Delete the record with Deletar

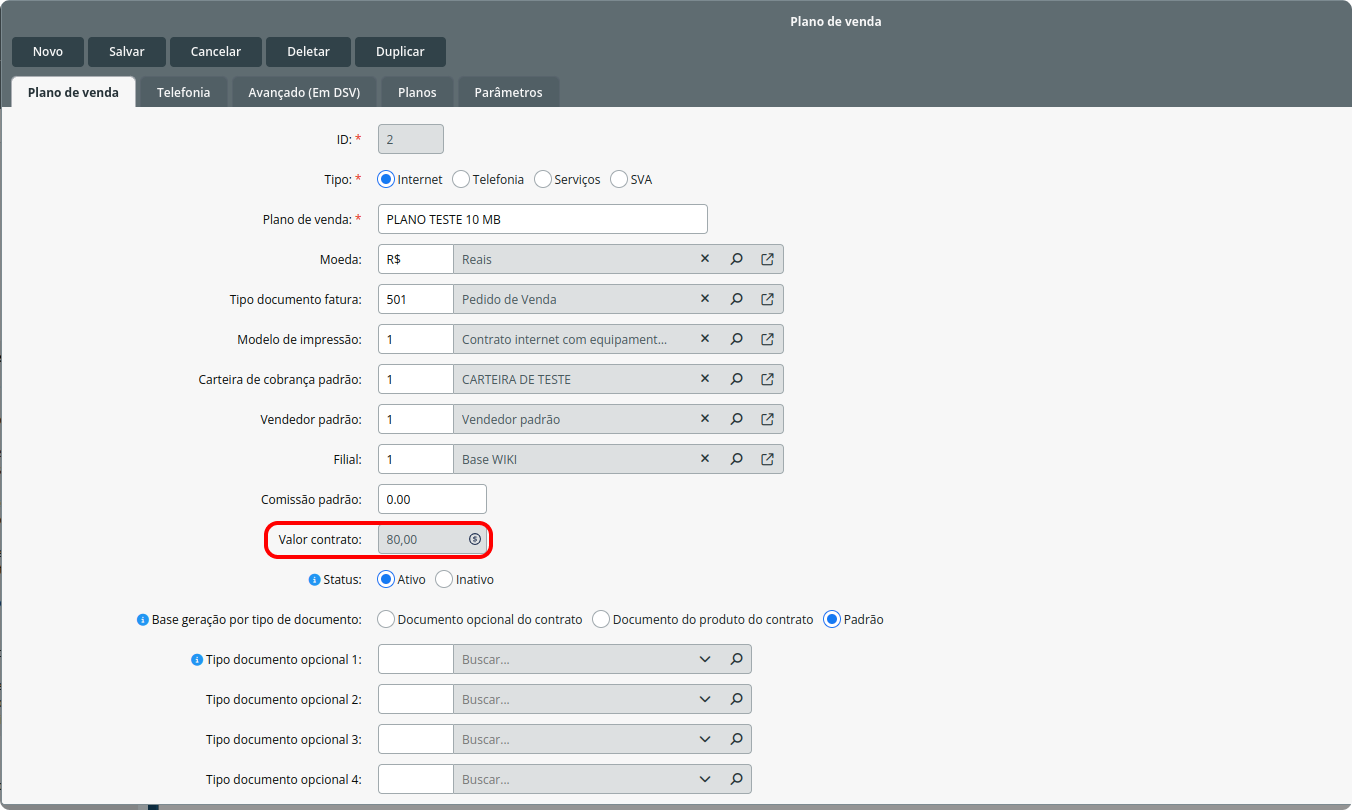pyautogui.click(x=308, y=52)
